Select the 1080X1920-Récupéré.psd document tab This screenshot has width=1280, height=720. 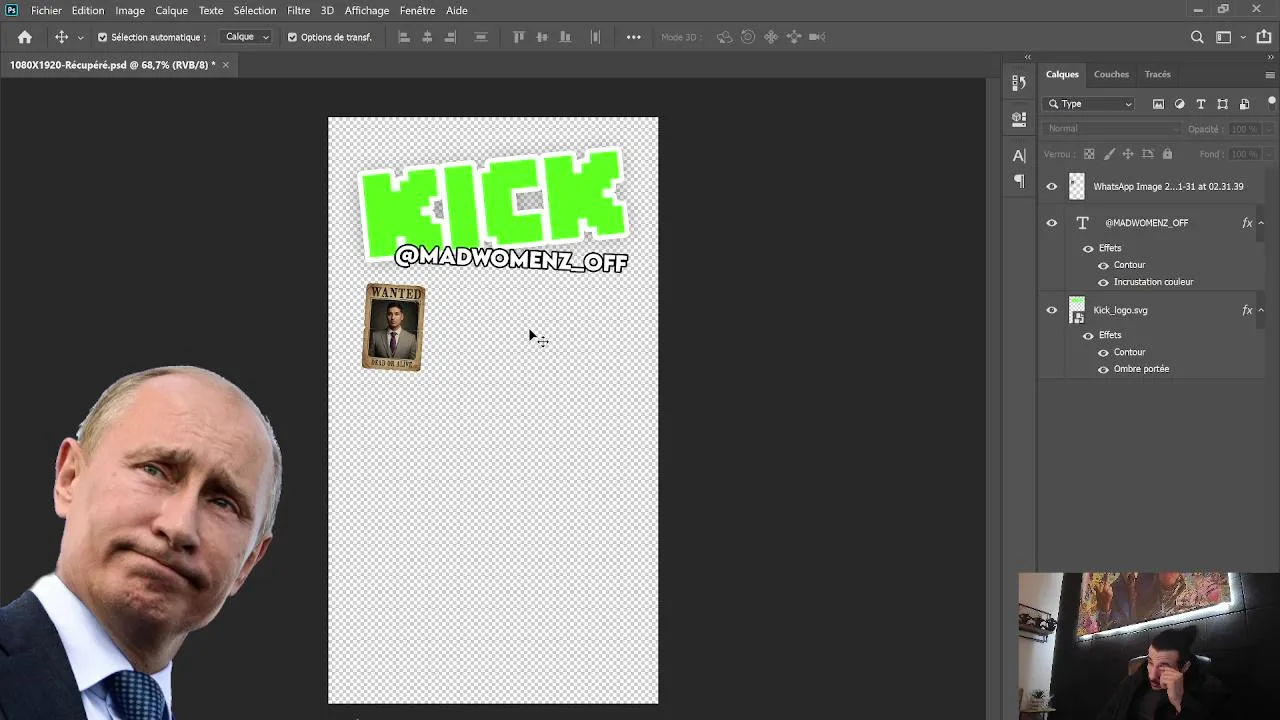coord(112,65)
